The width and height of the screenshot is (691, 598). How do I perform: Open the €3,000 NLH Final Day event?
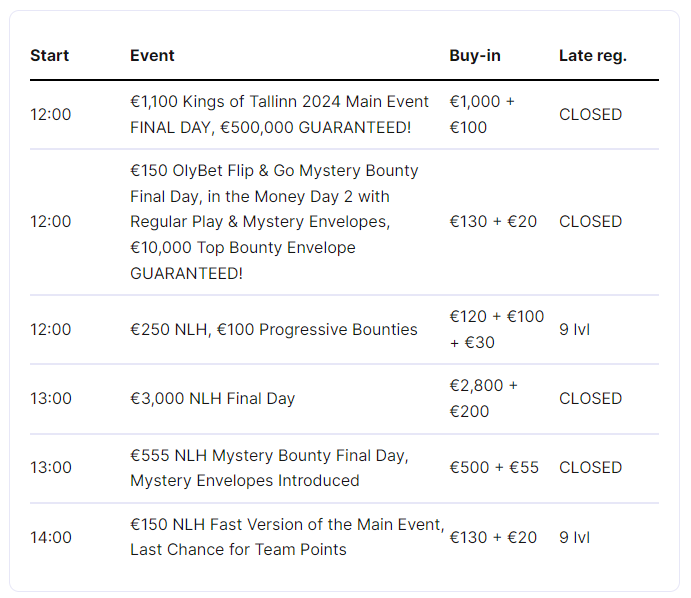(213, 398)
